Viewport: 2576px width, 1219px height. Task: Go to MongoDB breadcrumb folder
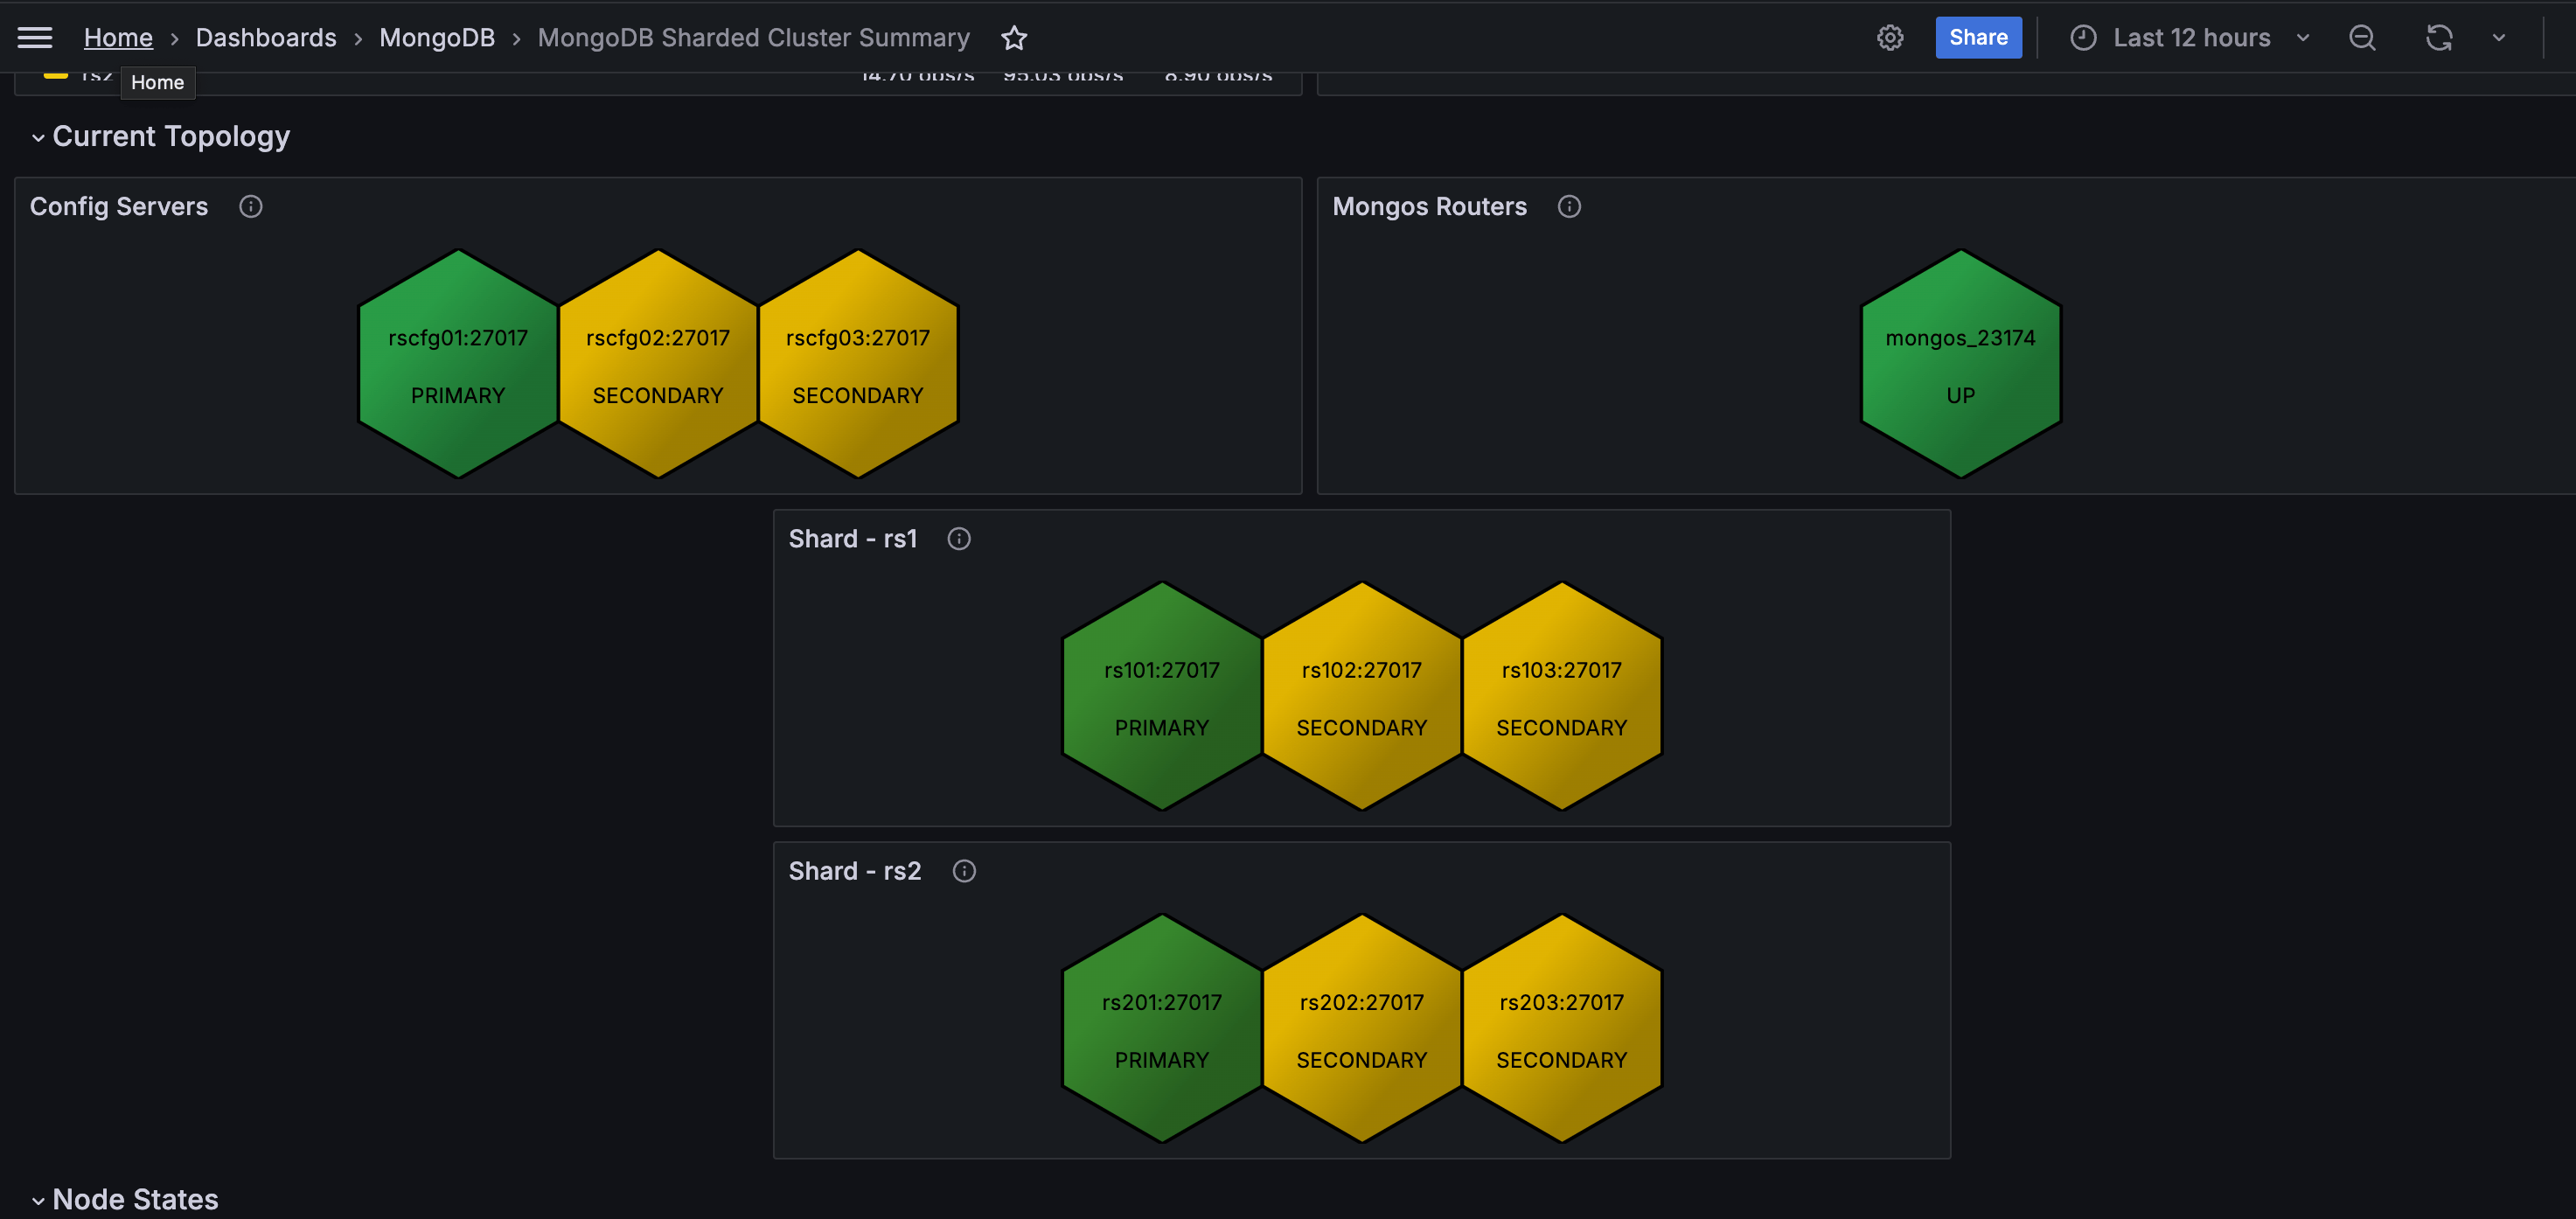[436, 38]
